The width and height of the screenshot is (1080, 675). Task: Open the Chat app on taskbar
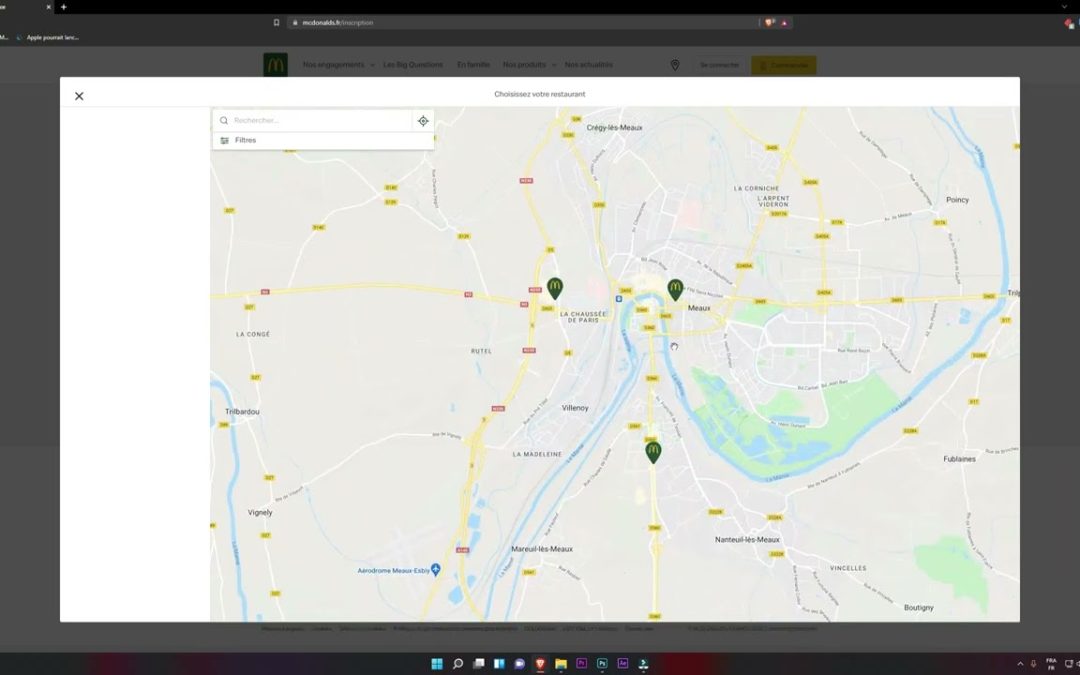[x=519, y=663]
